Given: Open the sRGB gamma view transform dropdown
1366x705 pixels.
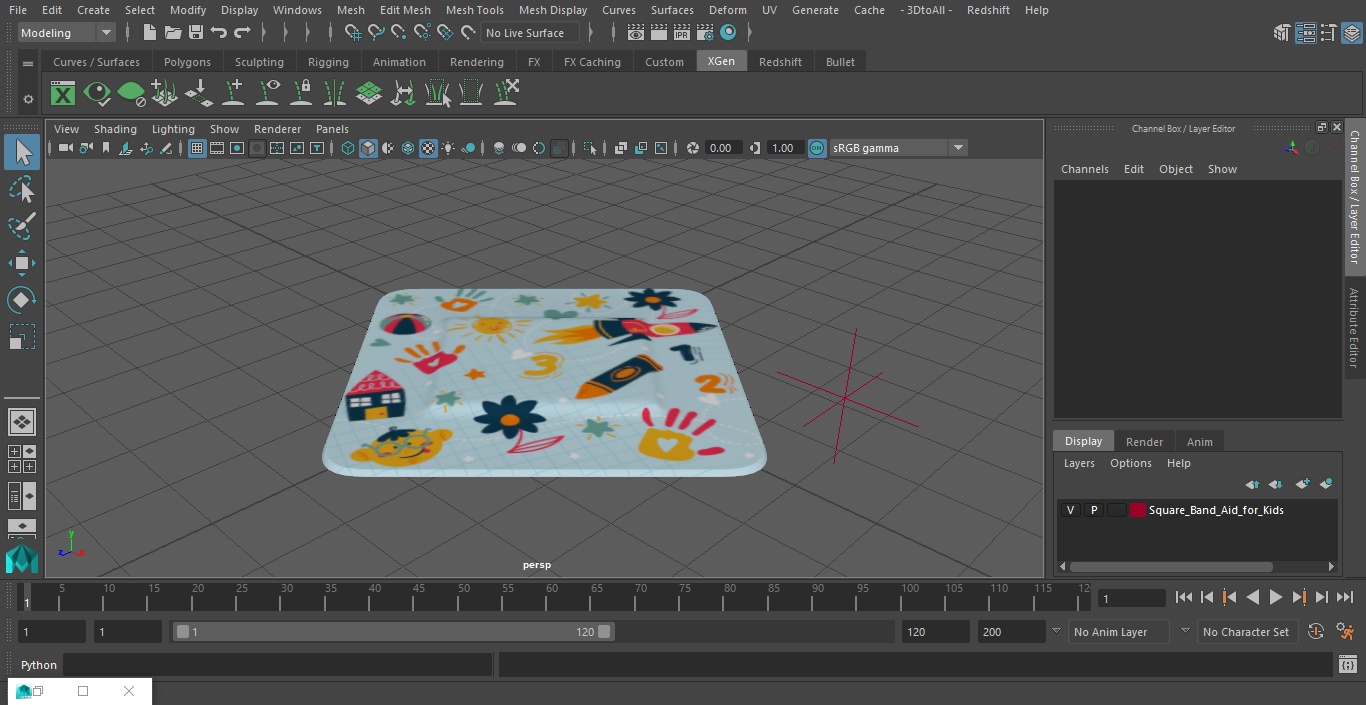Looking at the screenshot, I should point(958,148).
